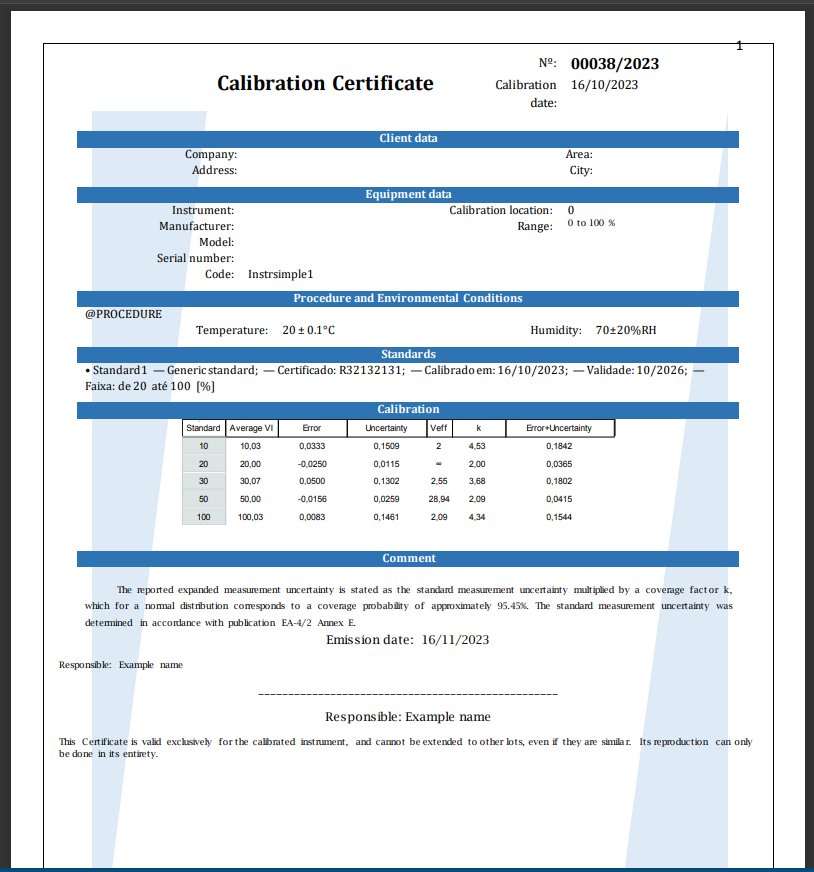Click the Instrsimple1 code value

[x=280, y=274]
